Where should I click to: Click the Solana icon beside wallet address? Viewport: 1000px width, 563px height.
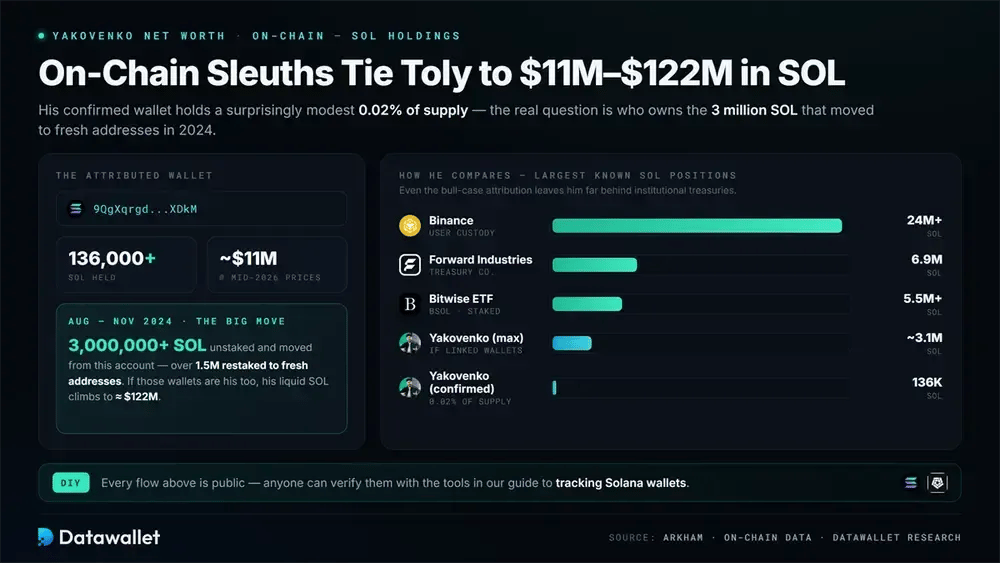[76, 209]
